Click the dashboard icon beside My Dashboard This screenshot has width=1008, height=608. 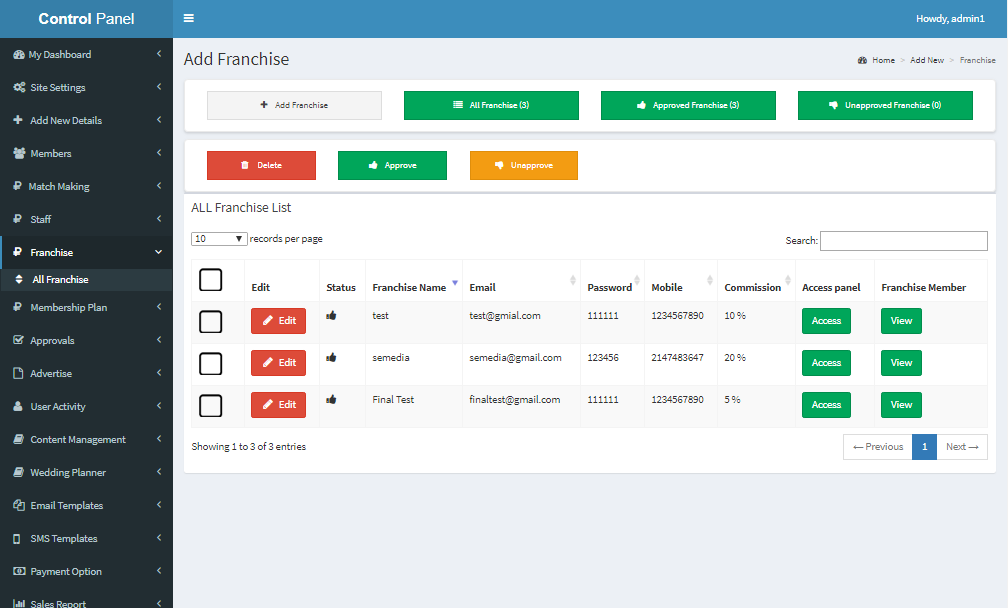point(19,55)
